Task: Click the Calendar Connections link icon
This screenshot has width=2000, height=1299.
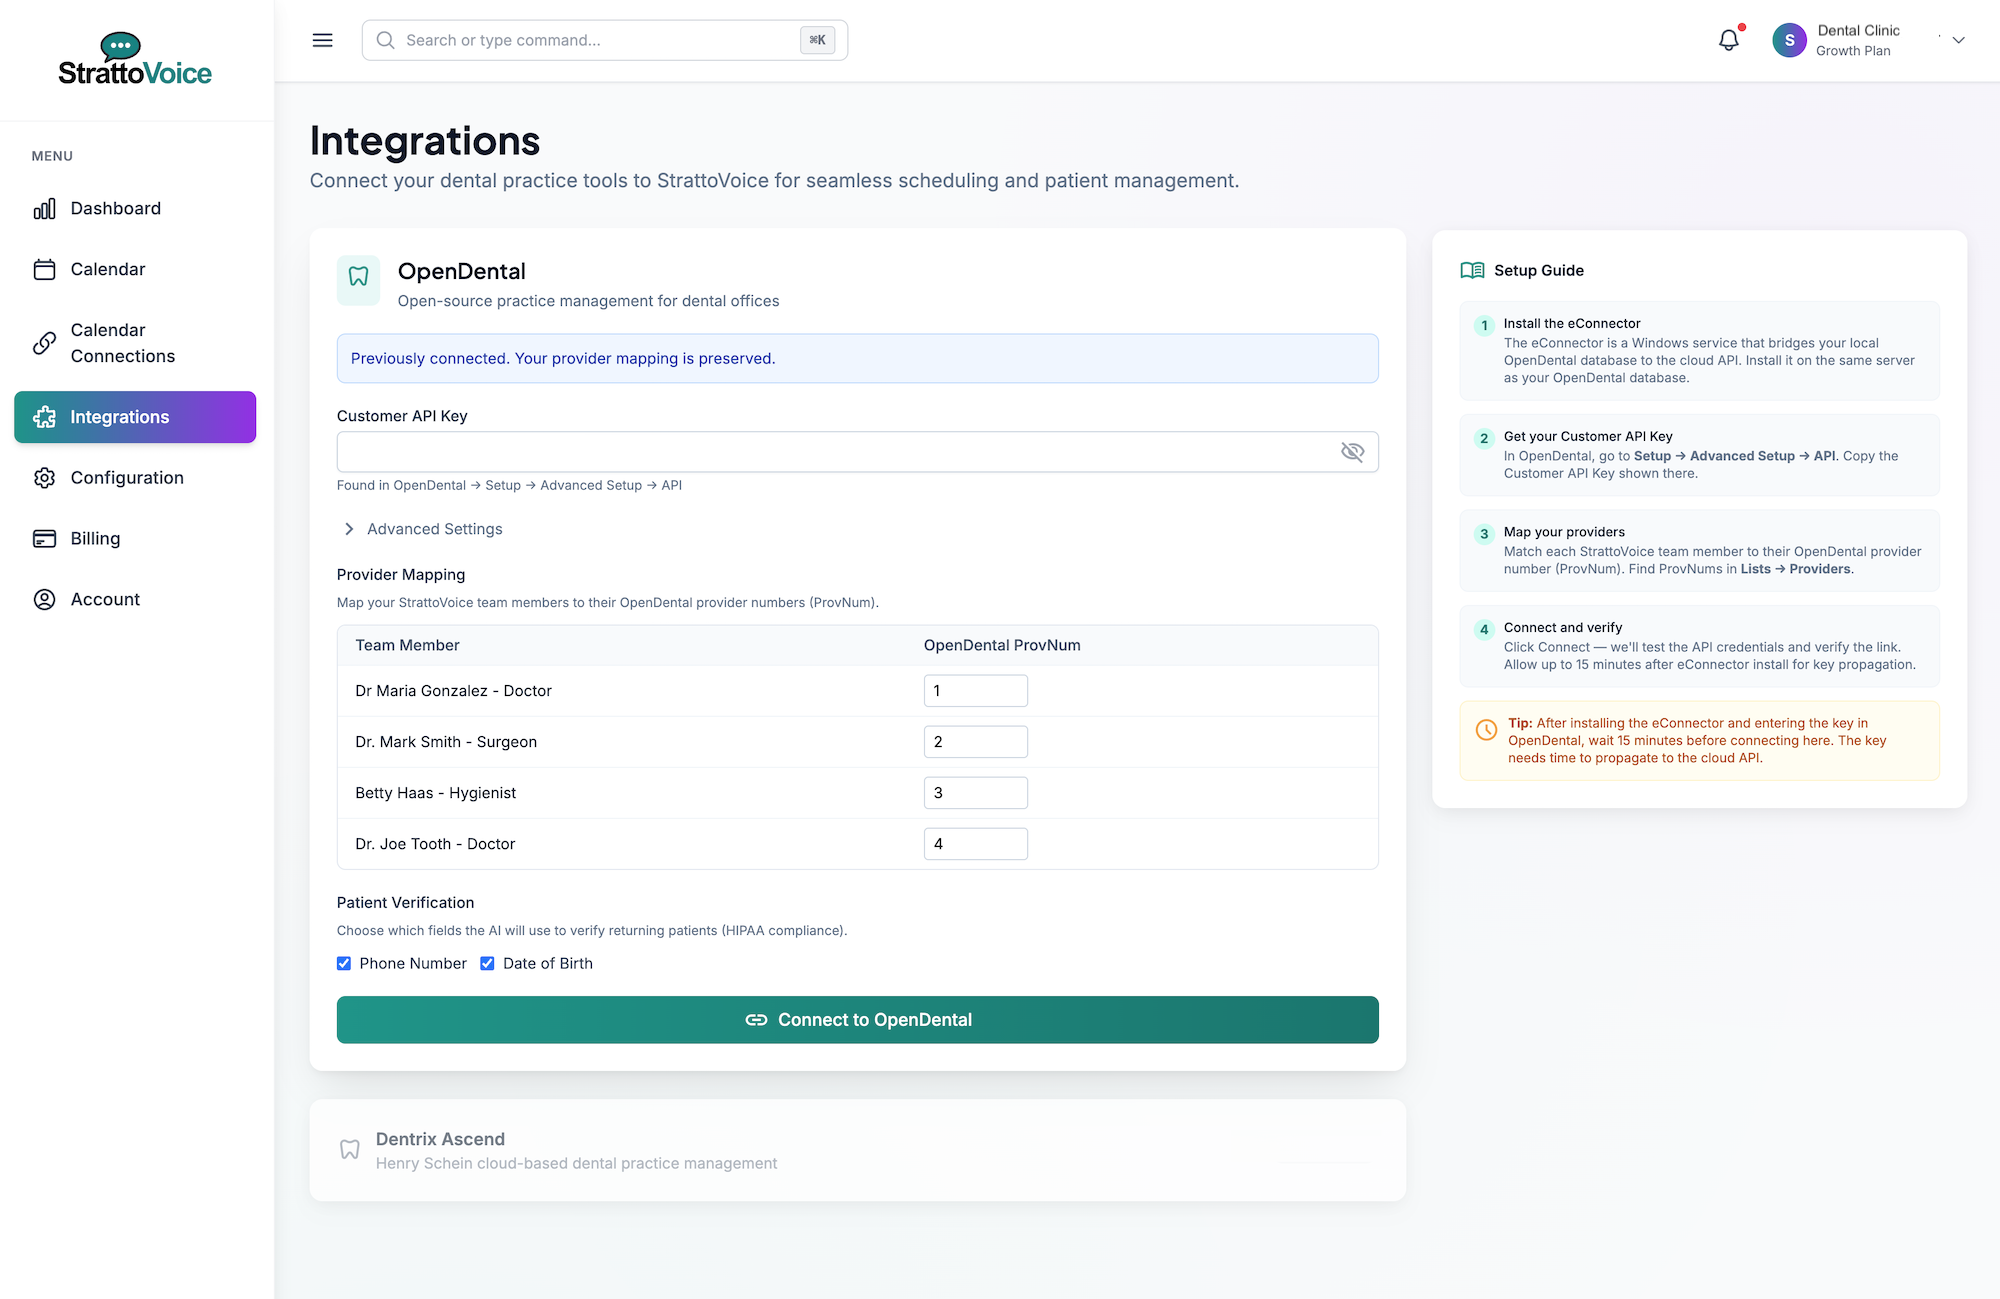Action: [x=44, y=343]
